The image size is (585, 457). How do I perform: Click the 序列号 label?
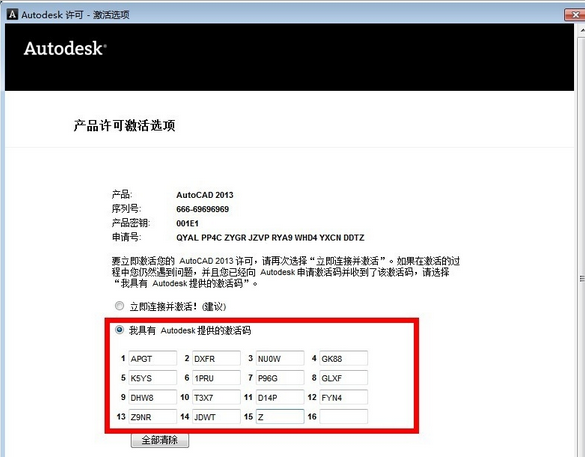(126, 209)
